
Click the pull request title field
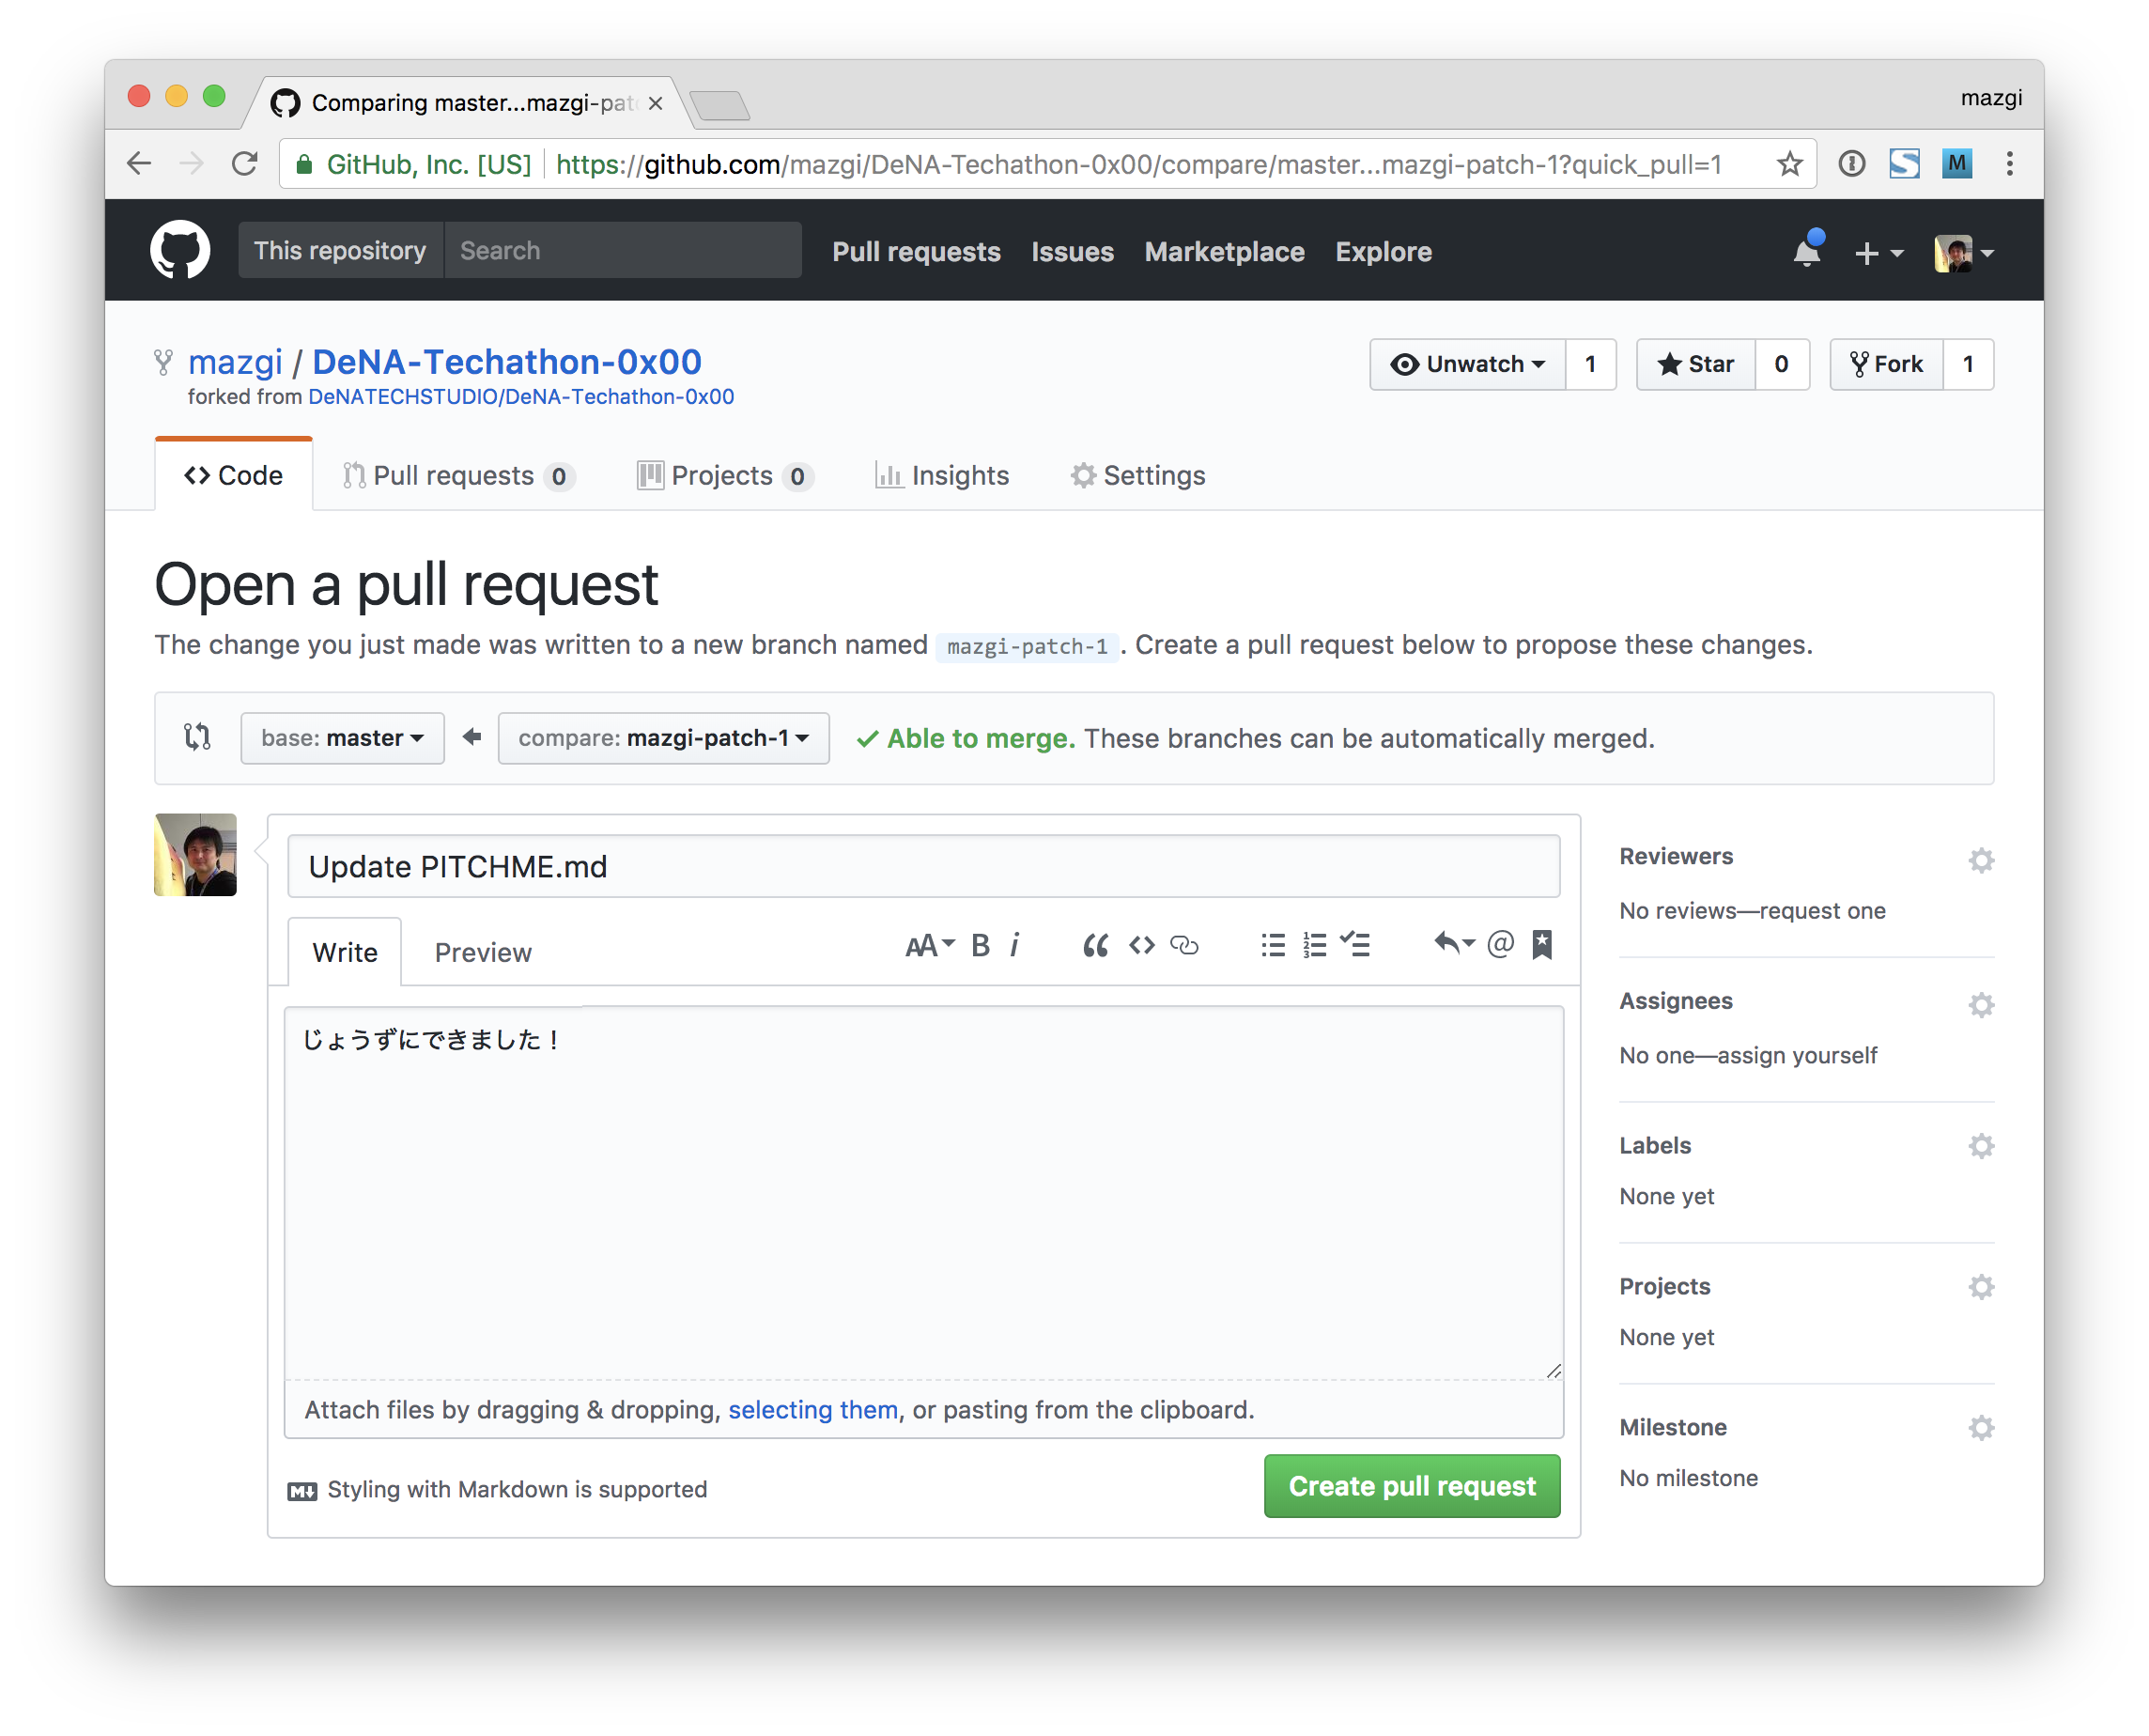pos(923,866)
